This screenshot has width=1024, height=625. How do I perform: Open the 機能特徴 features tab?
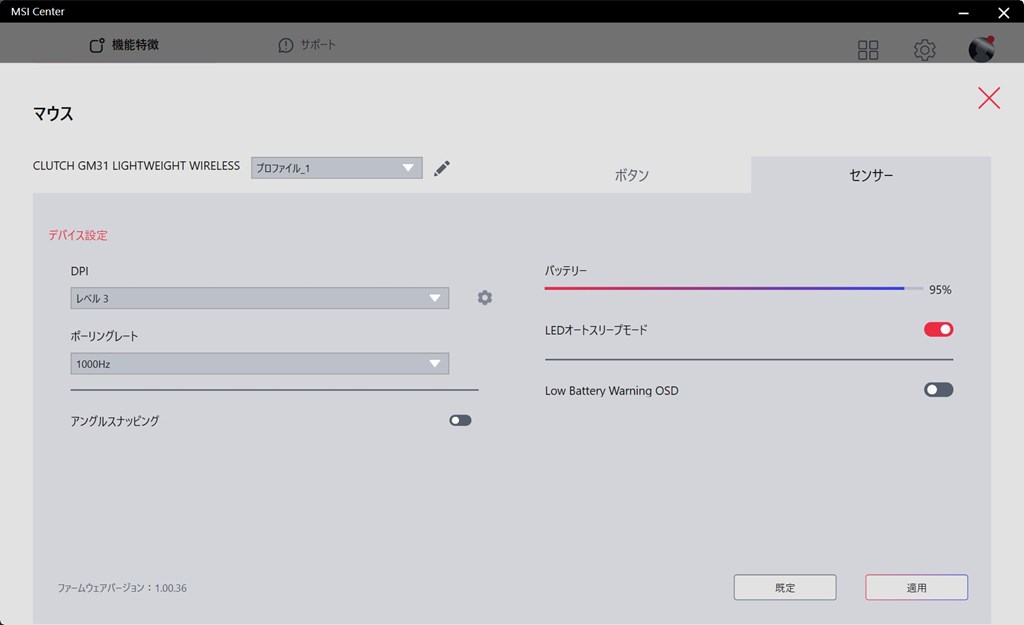pos(124,44)
